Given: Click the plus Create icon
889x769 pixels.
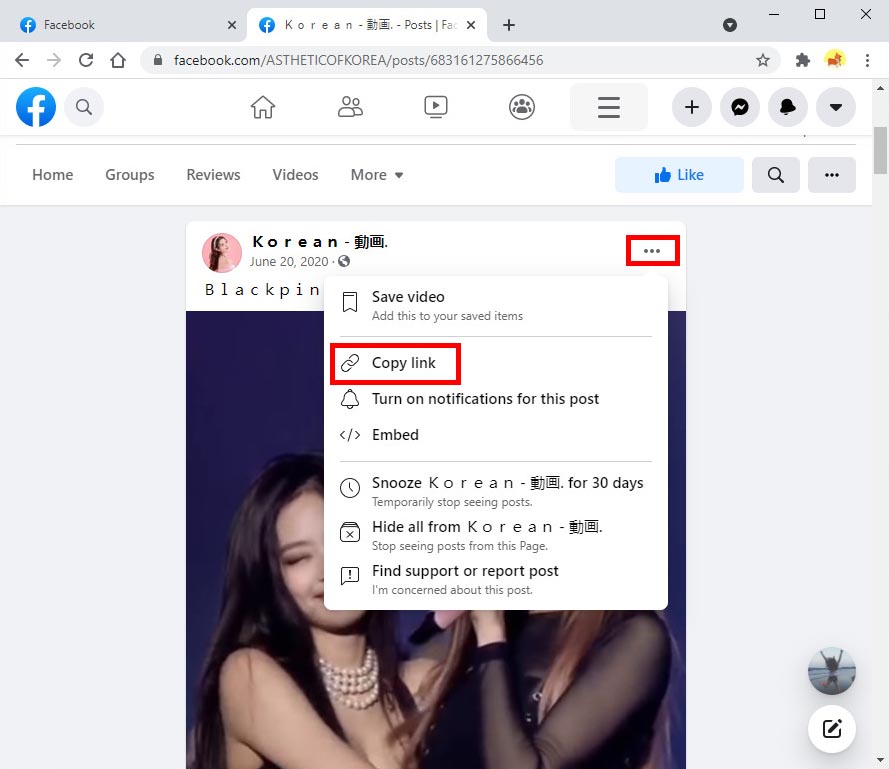Looking at the screenshot, I should point(692,107).
